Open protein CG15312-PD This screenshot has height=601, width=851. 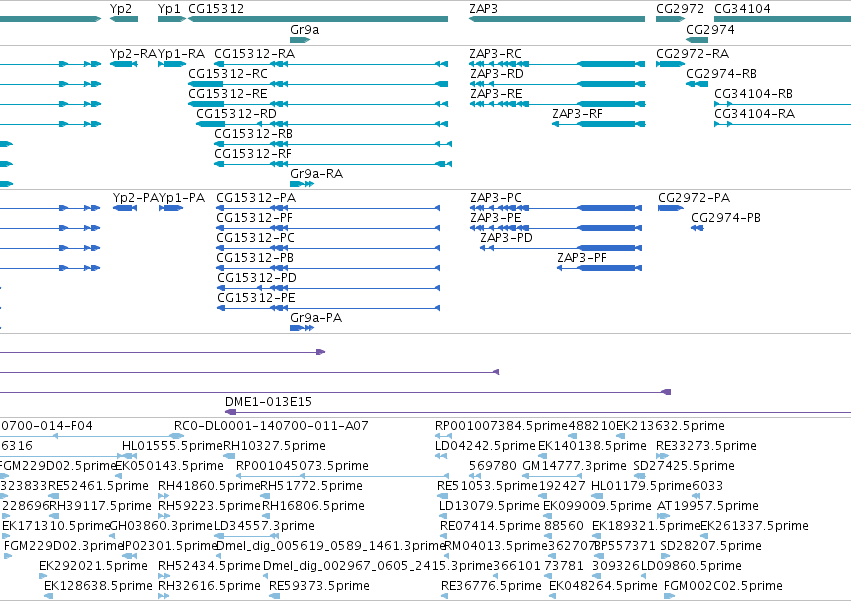(257, 279)
